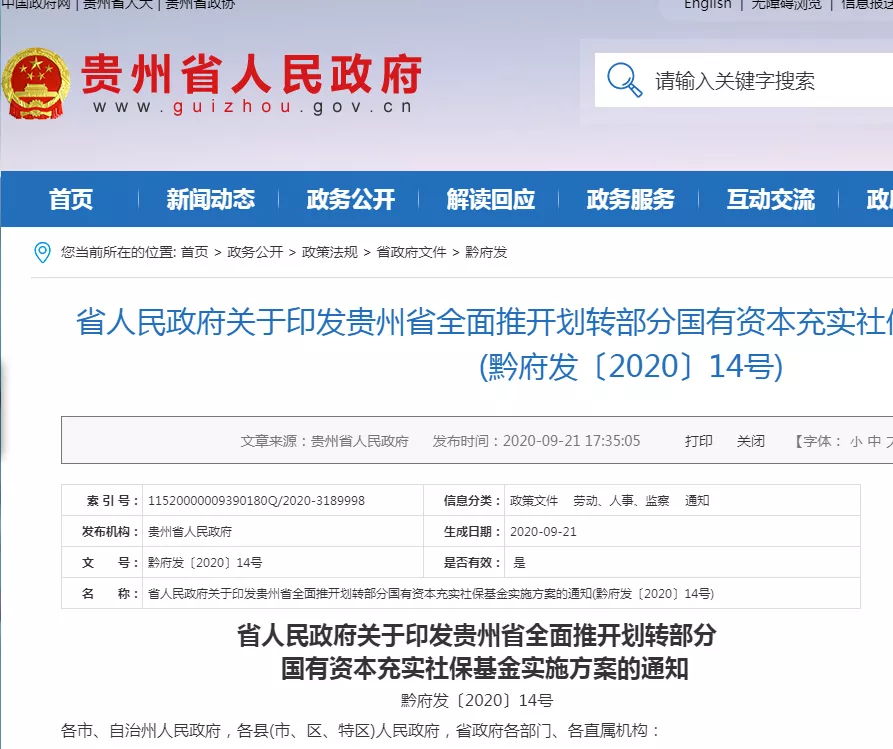Image resolution: width=893 pixels, height=749 pixels.
Task: Set font size to small (小)
Action: pos(856,441)
